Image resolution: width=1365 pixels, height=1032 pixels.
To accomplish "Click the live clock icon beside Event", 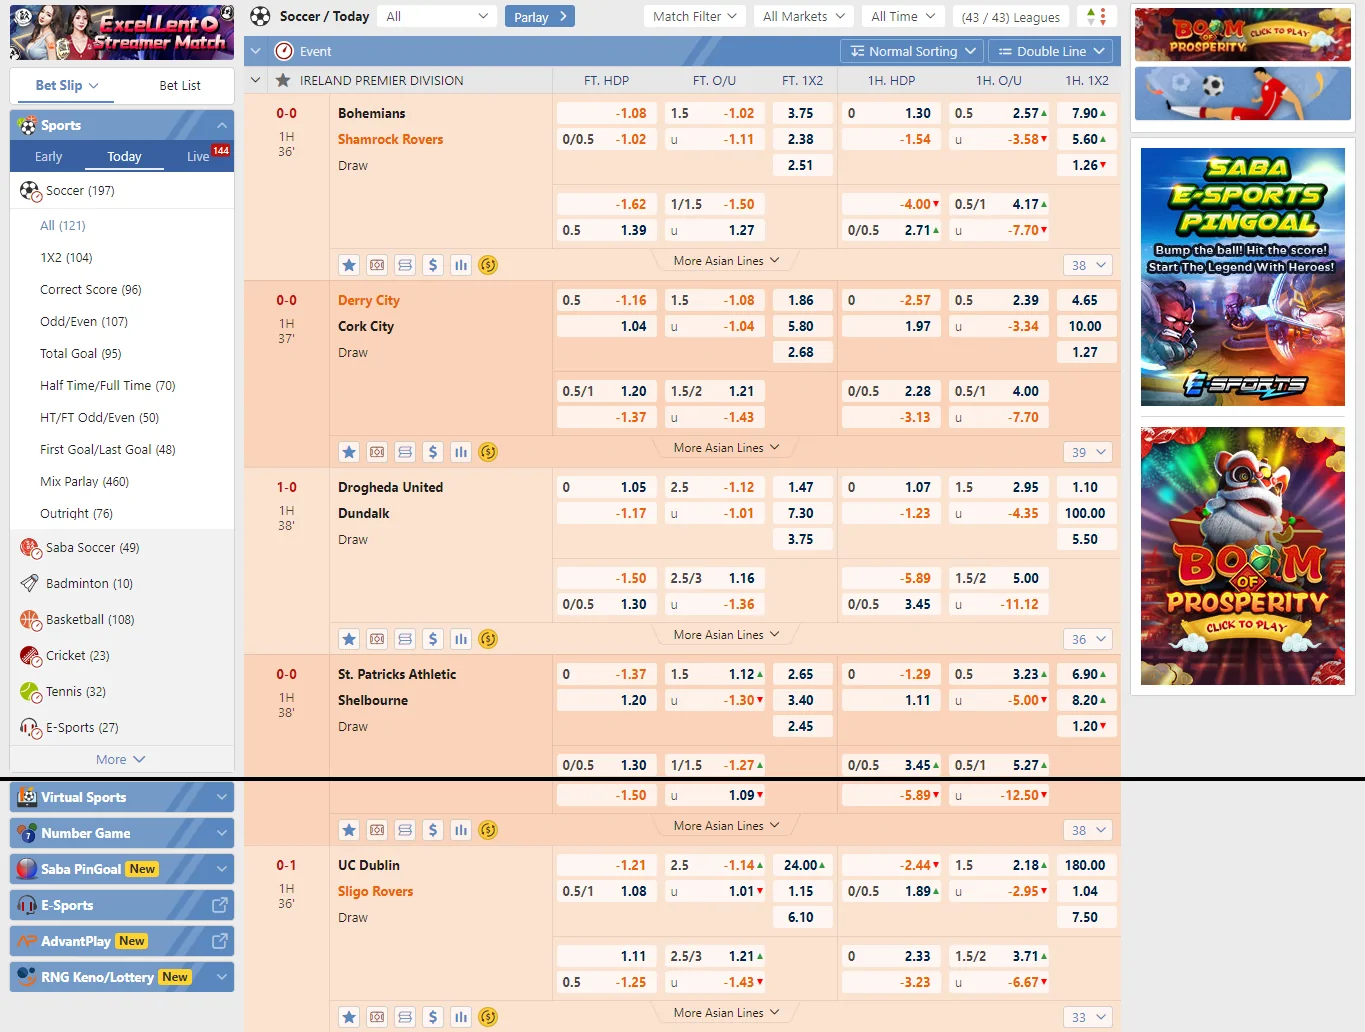I will (x=284, y=51).
